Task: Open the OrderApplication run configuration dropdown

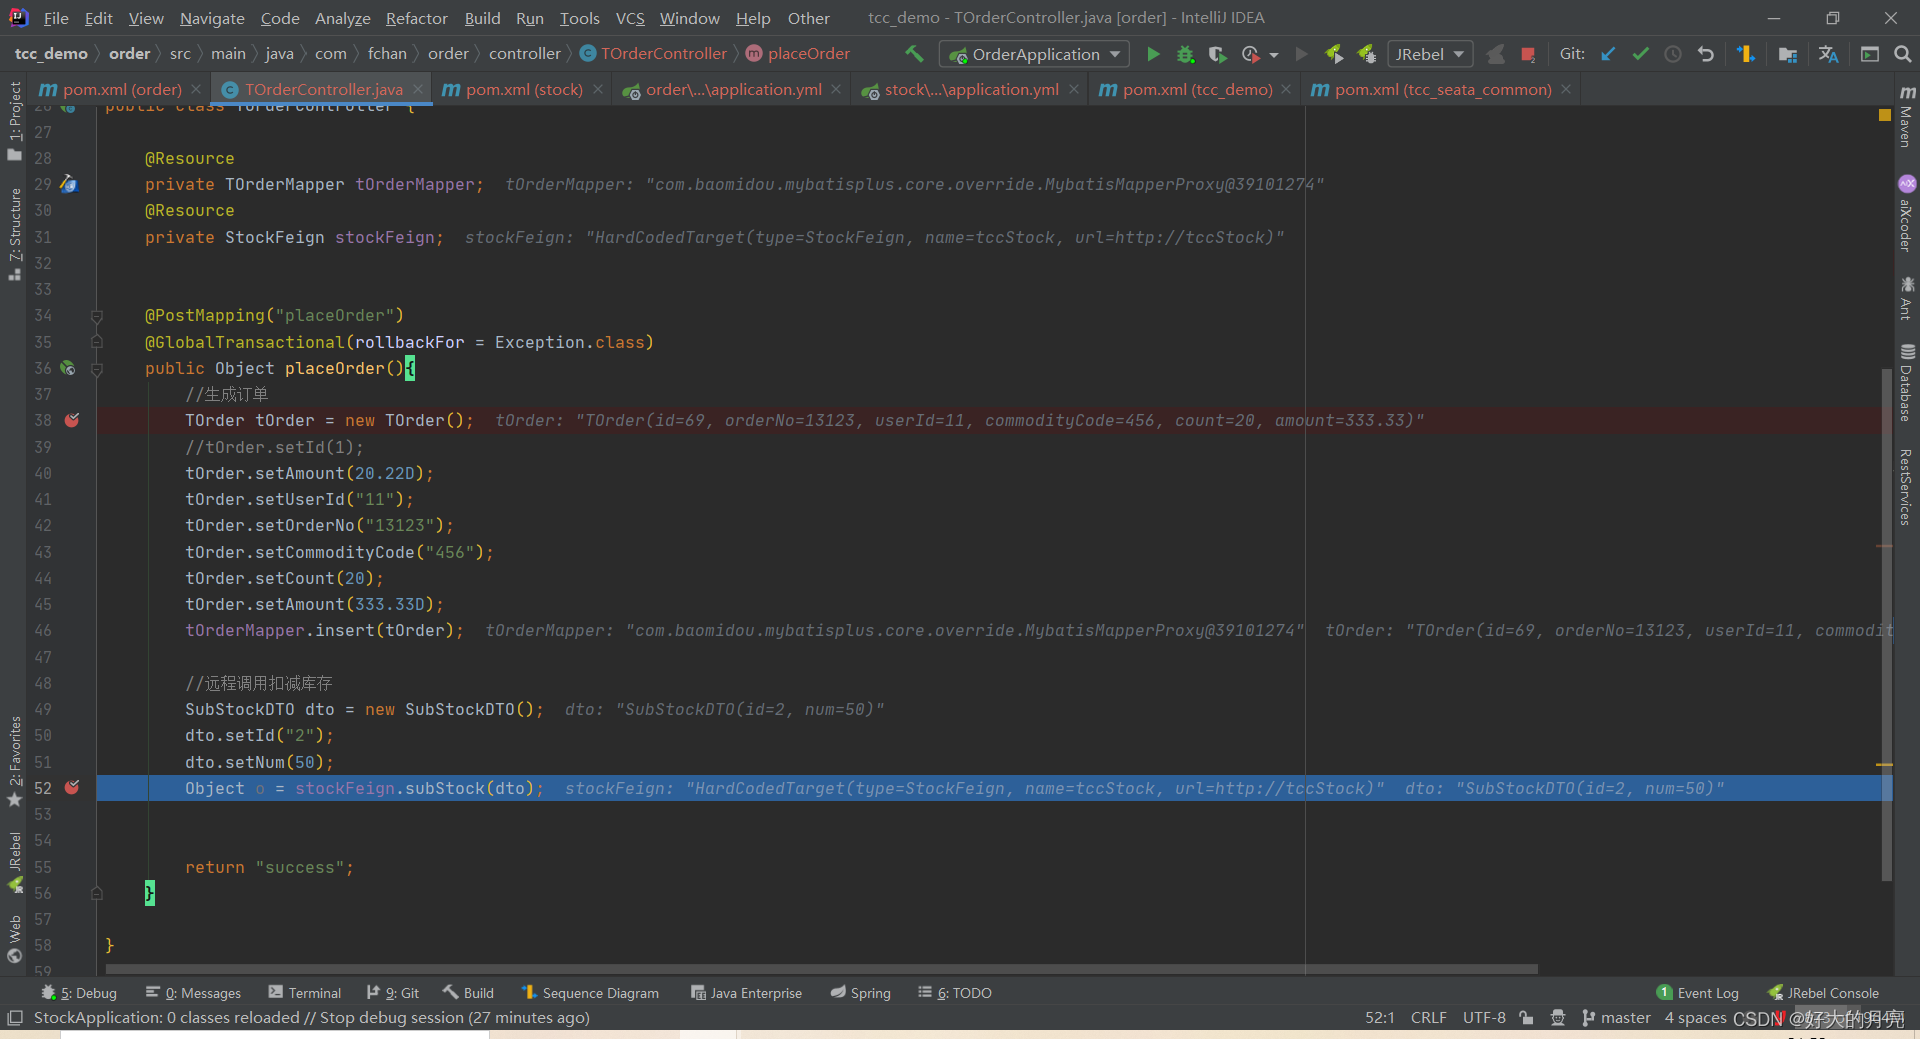Action: coord(1034,54)
